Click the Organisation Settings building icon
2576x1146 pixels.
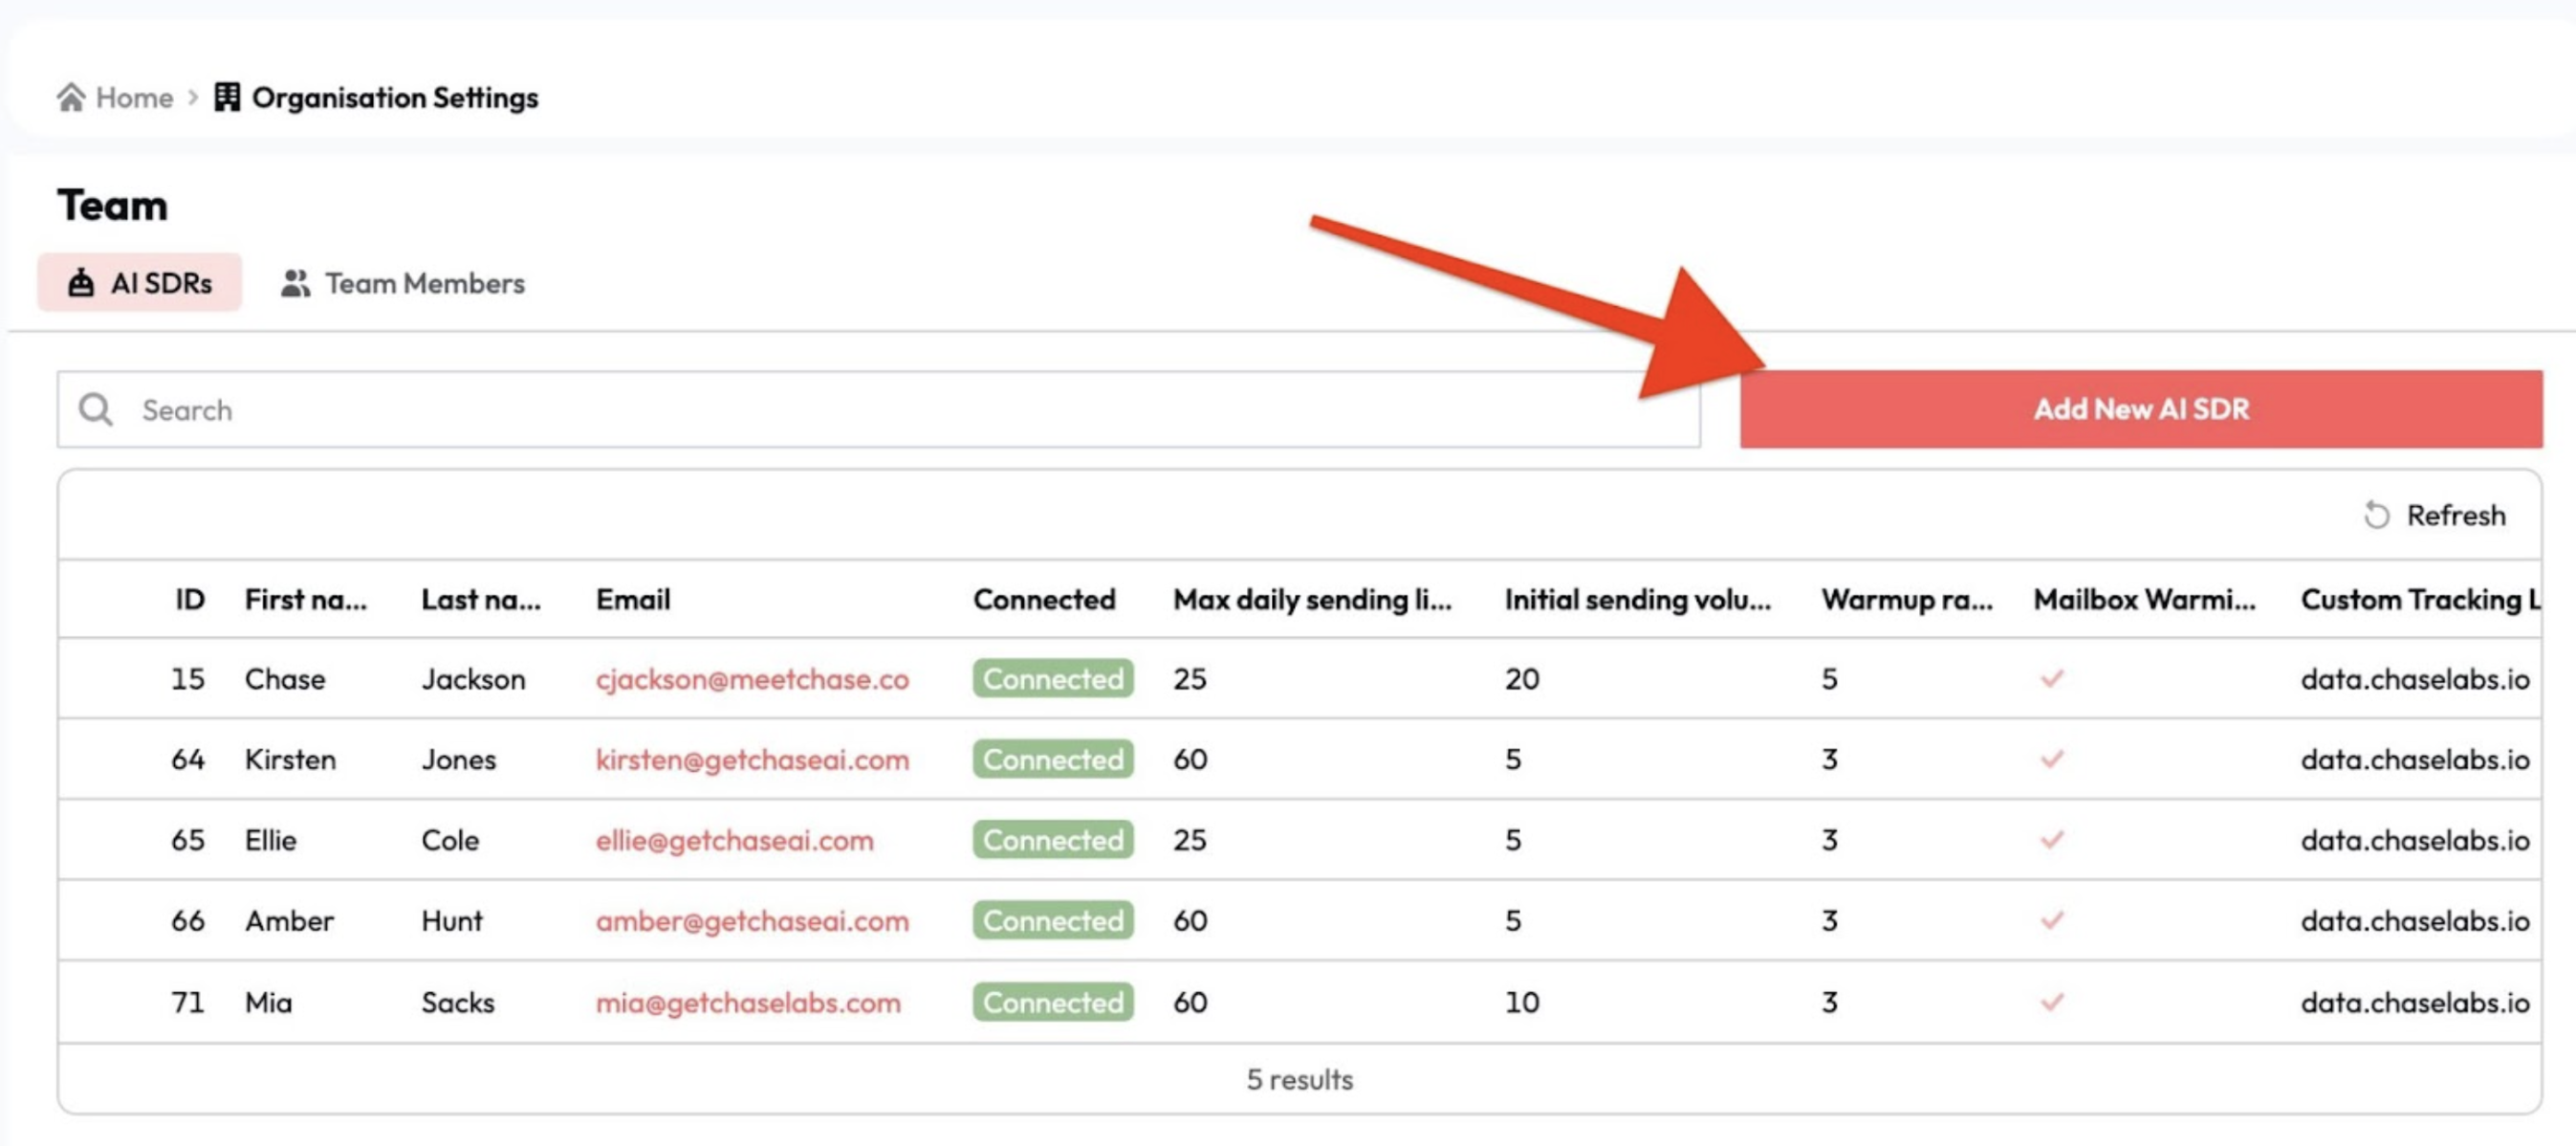pos(227,97)
